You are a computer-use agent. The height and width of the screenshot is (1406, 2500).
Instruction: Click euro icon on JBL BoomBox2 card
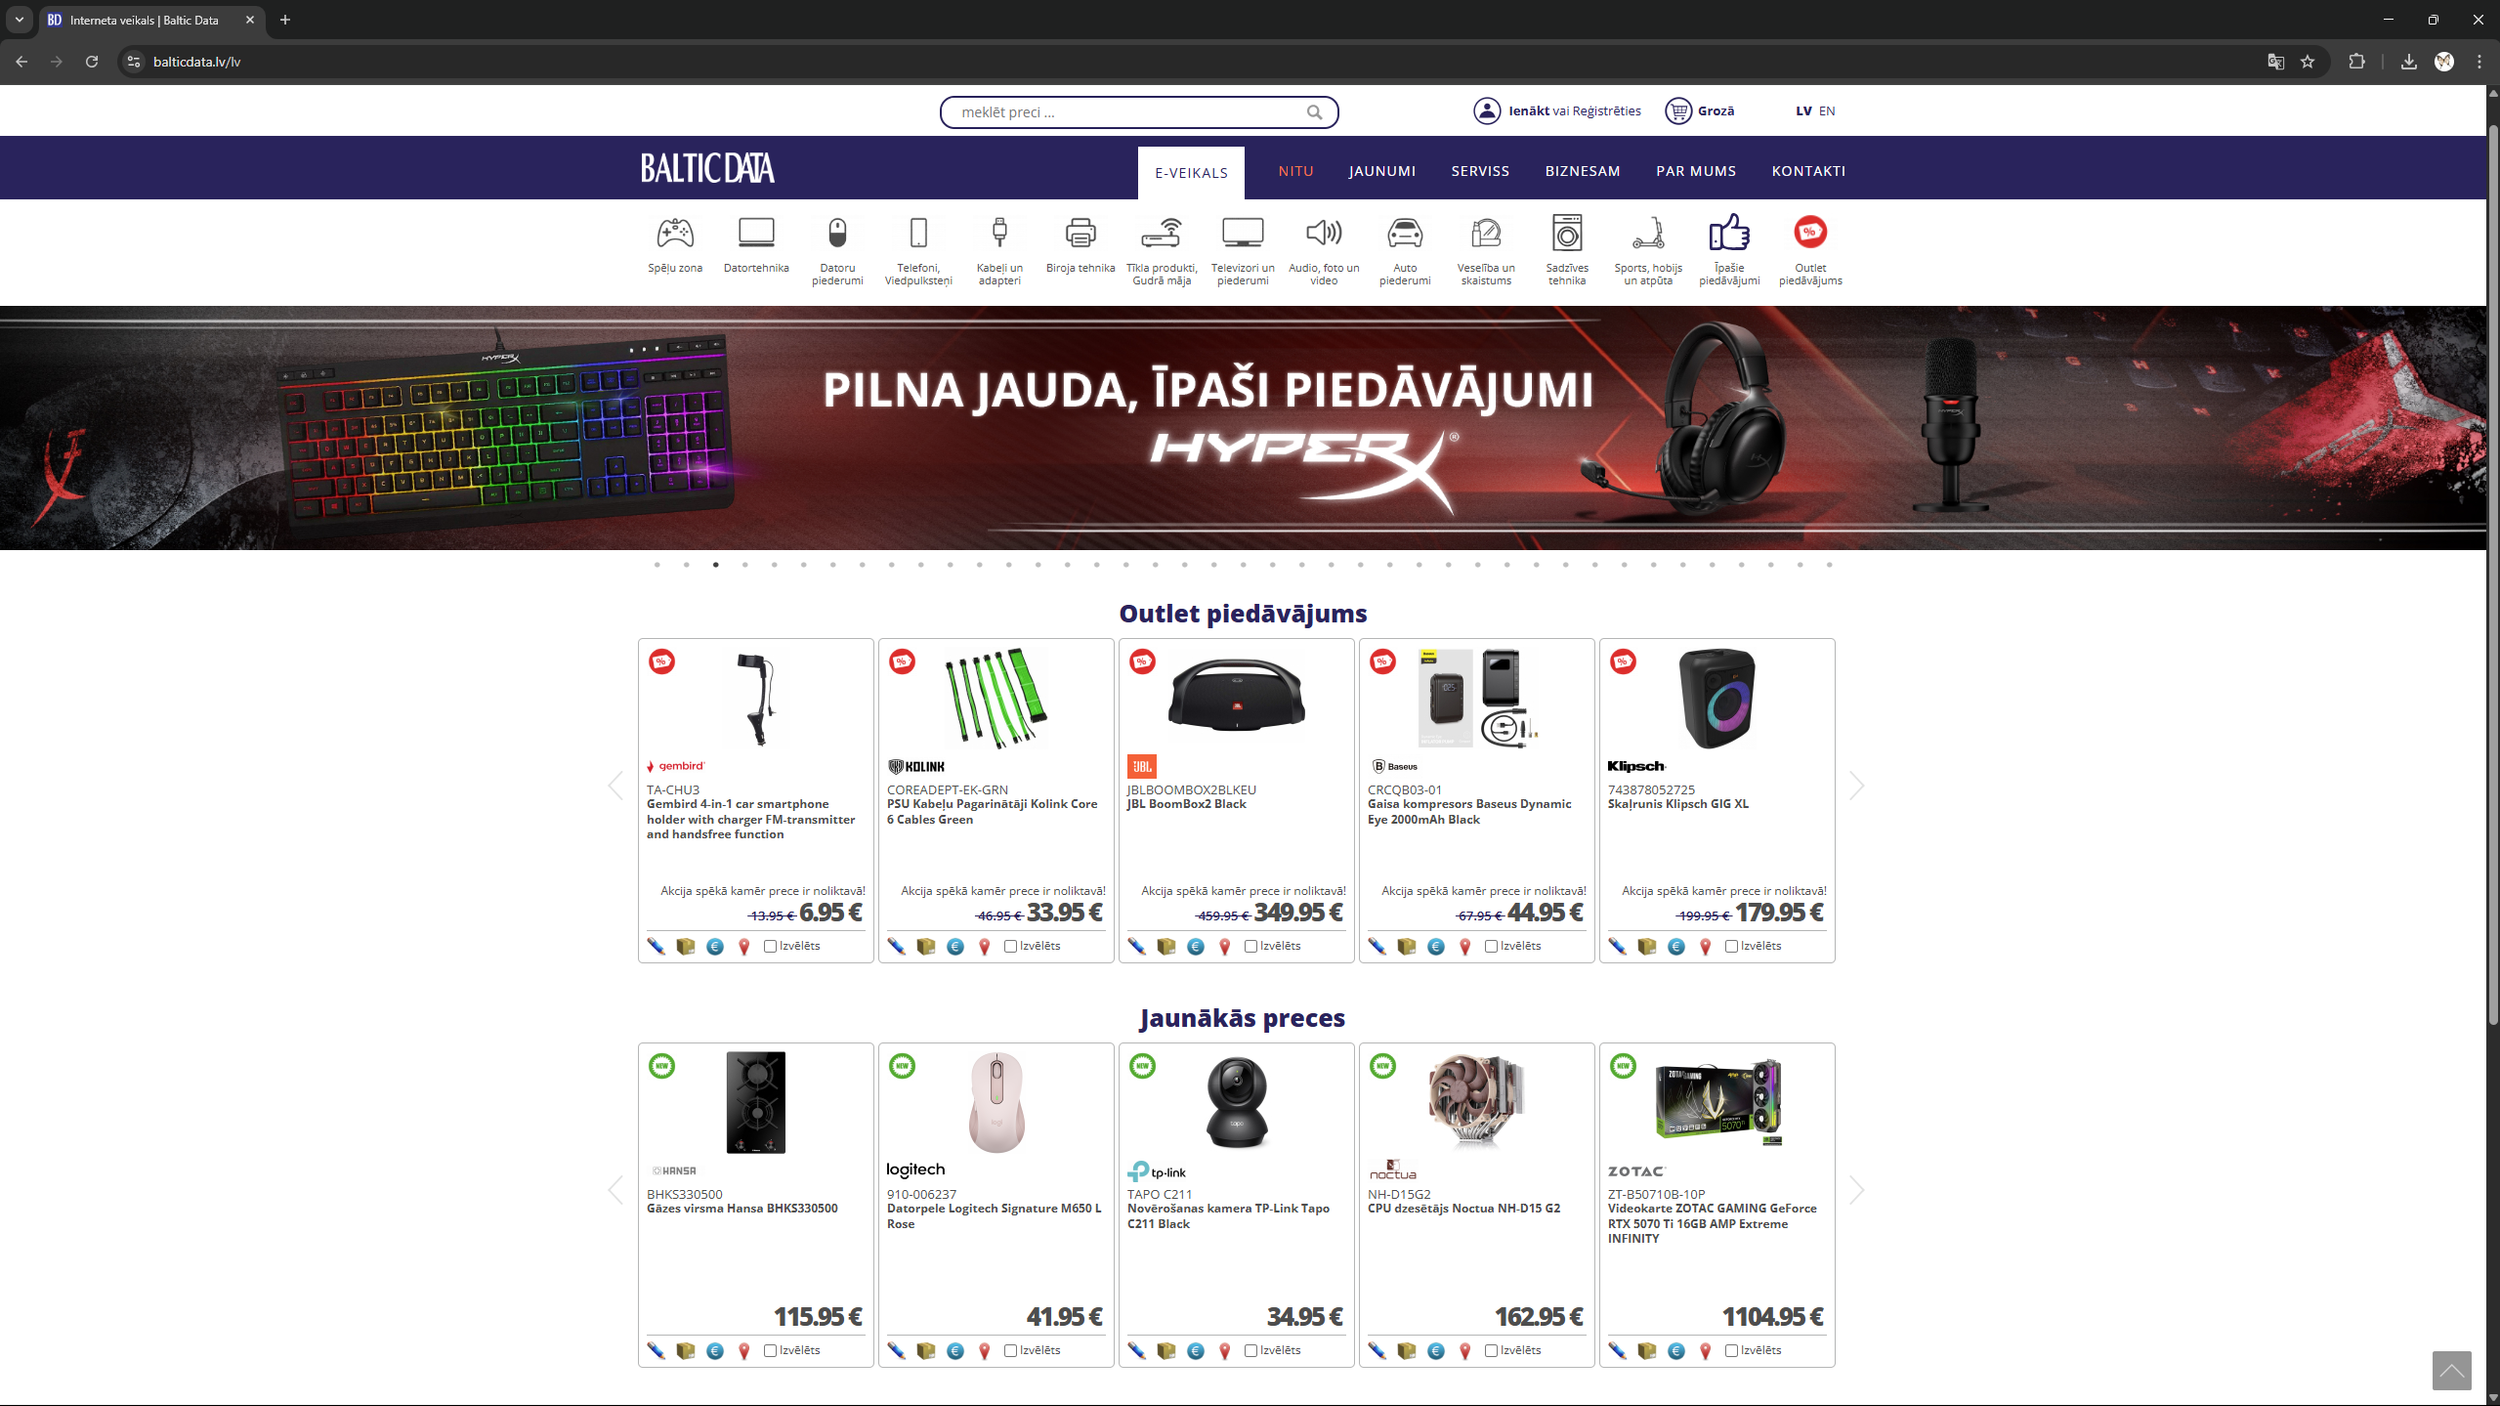(1195, 946)
